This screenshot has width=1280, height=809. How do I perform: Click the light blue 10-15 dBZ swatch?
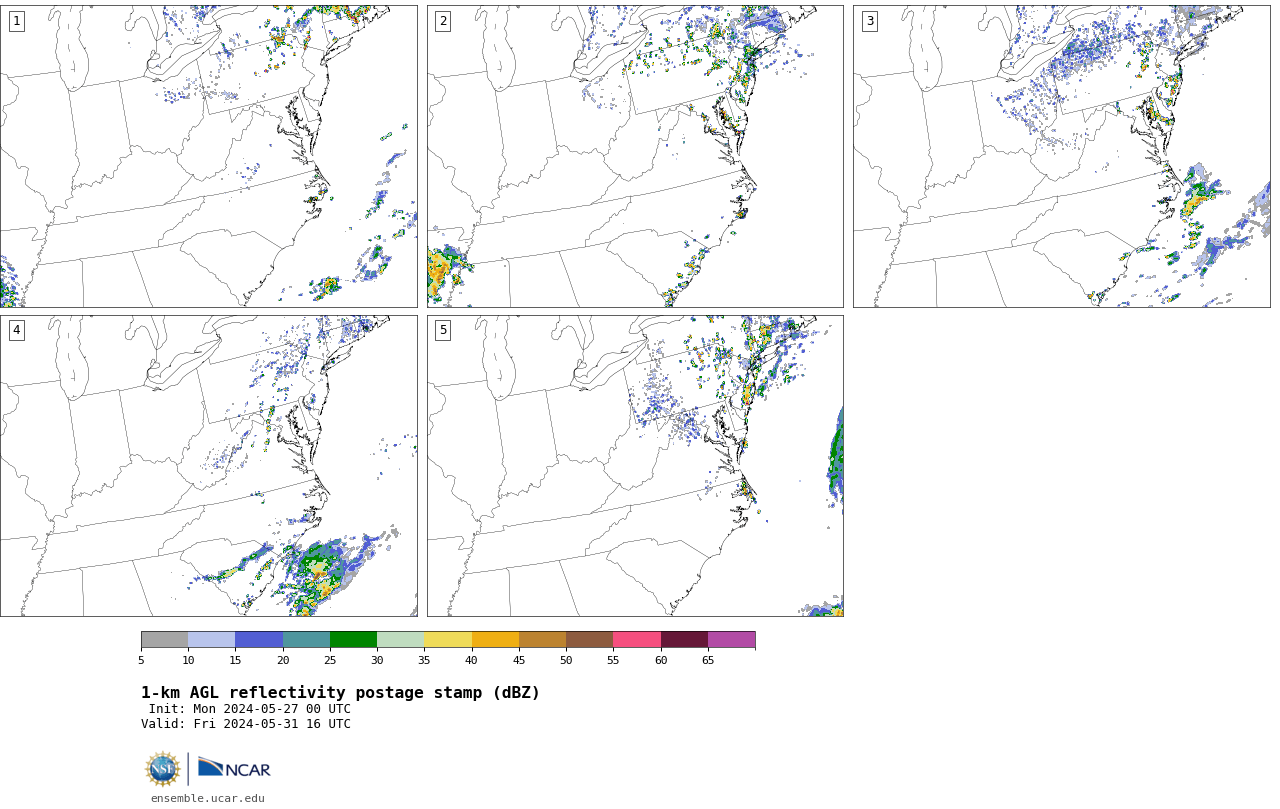pyautogui.click(x=211, y=640)
